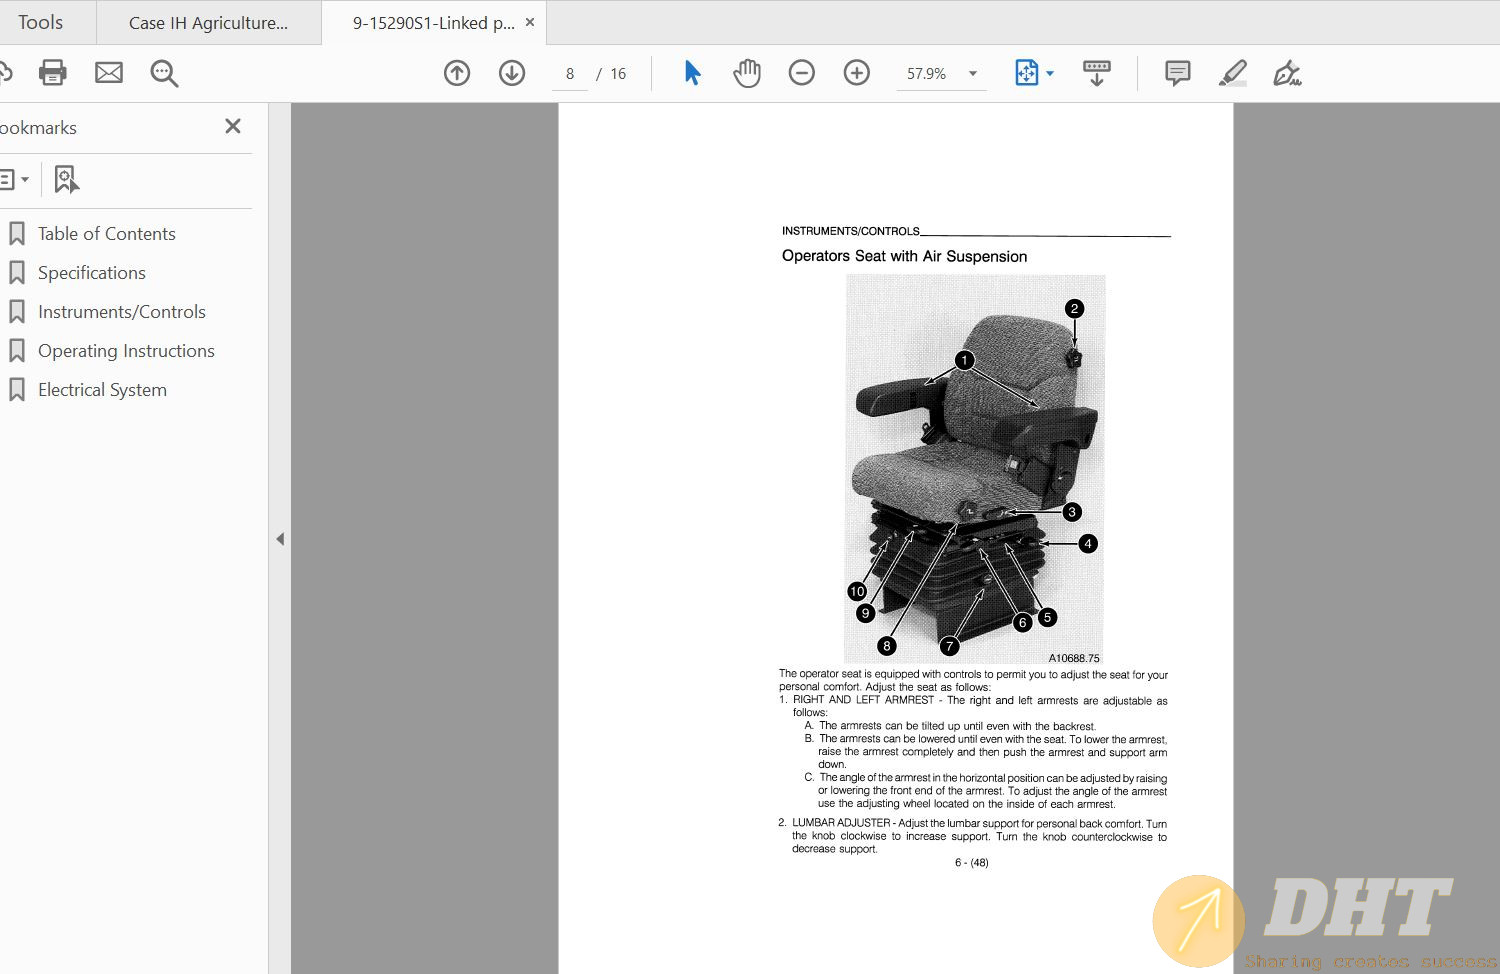1500x974 pixels.
Task: Toggle scrolling mode keyboard icon
Action: 1097,73
